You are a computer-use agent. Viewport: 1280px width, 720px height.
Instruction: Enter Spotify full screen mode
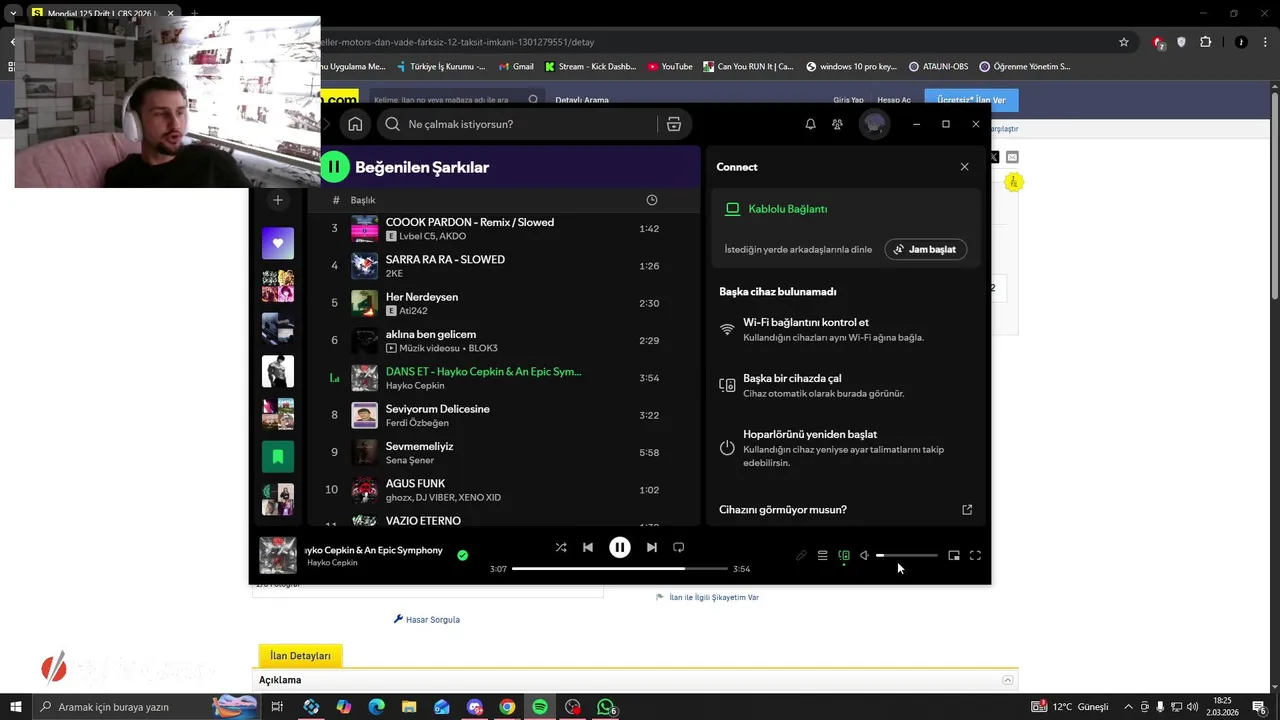[x=975, y=555]
